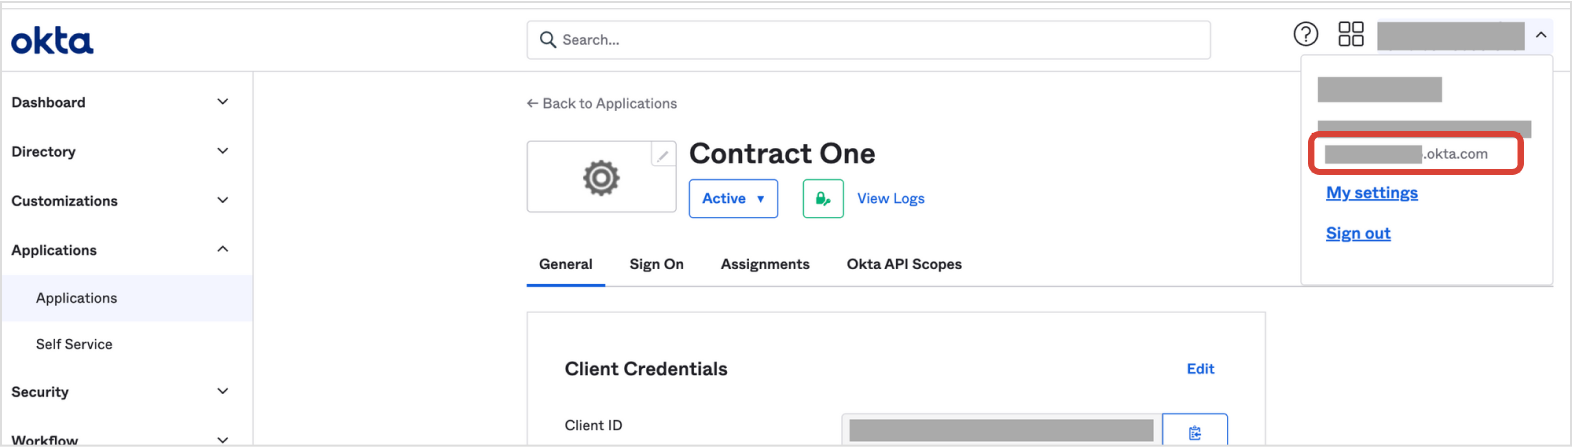Image resolution: width=1572 pixels, height=447 pixels.
Task: Click the search magnifier icon
Action: [x=547, y=40]
